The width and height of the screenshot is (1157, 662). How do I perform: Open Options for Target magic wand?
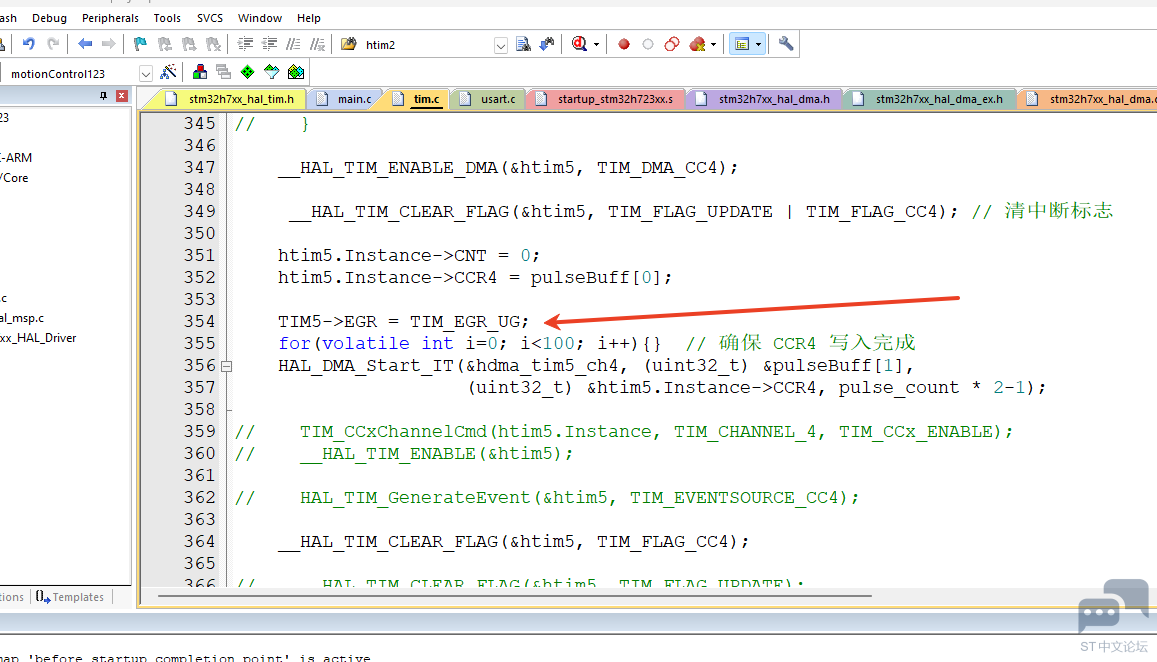pyautogui.click(x=168, y=72)
